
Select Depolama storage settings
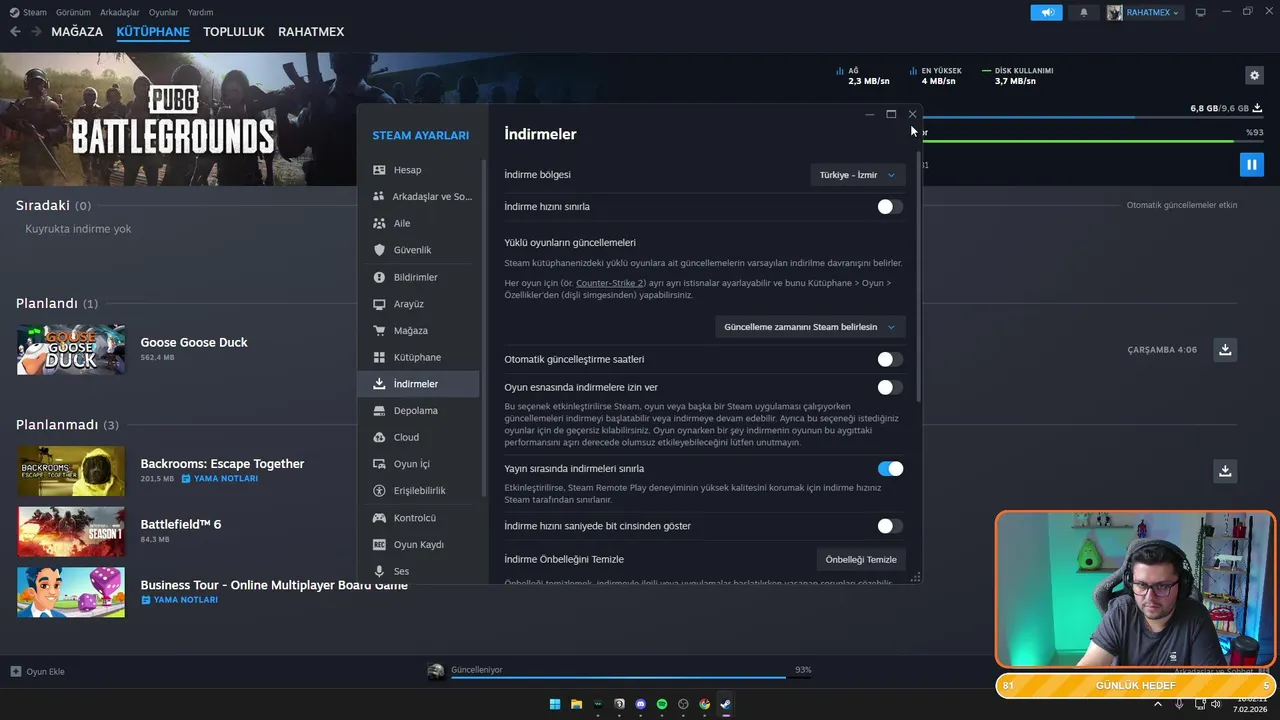coord(418,411)
